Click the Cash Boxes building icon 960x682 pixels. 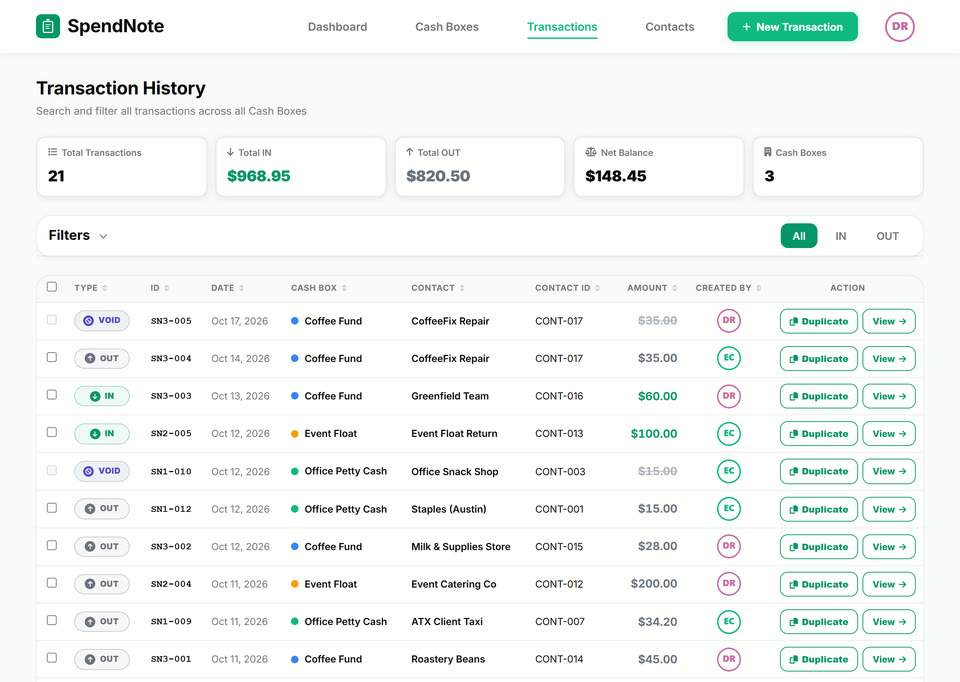[768, 152]
